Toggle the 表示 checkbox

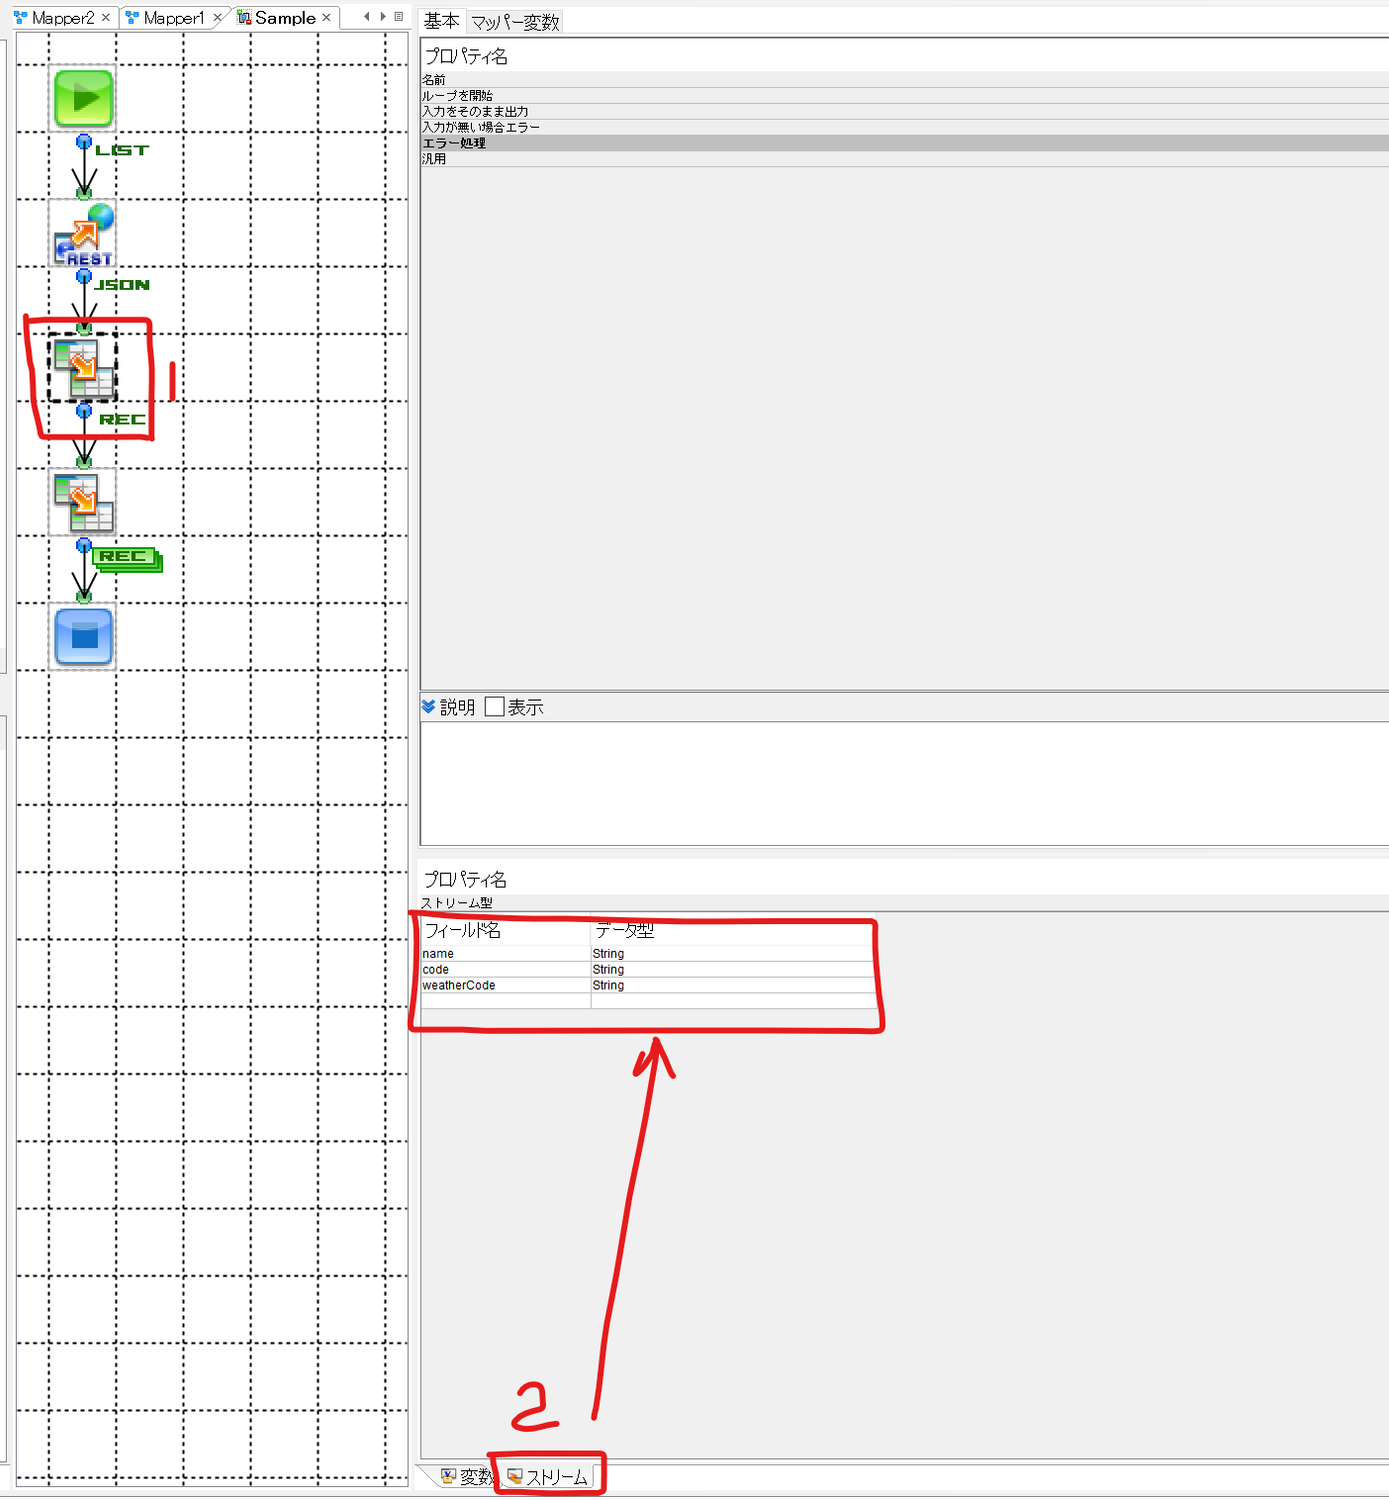pyautogui.click(x=494, y=707)
